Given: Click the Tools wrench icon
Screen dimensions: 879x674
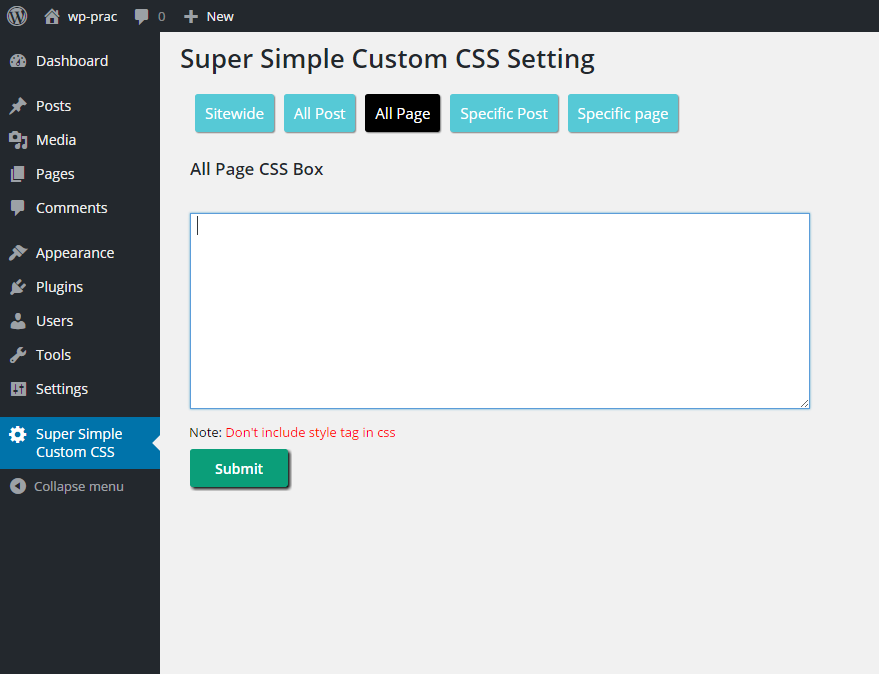Looking at the screenshot, I should point(18,355).
